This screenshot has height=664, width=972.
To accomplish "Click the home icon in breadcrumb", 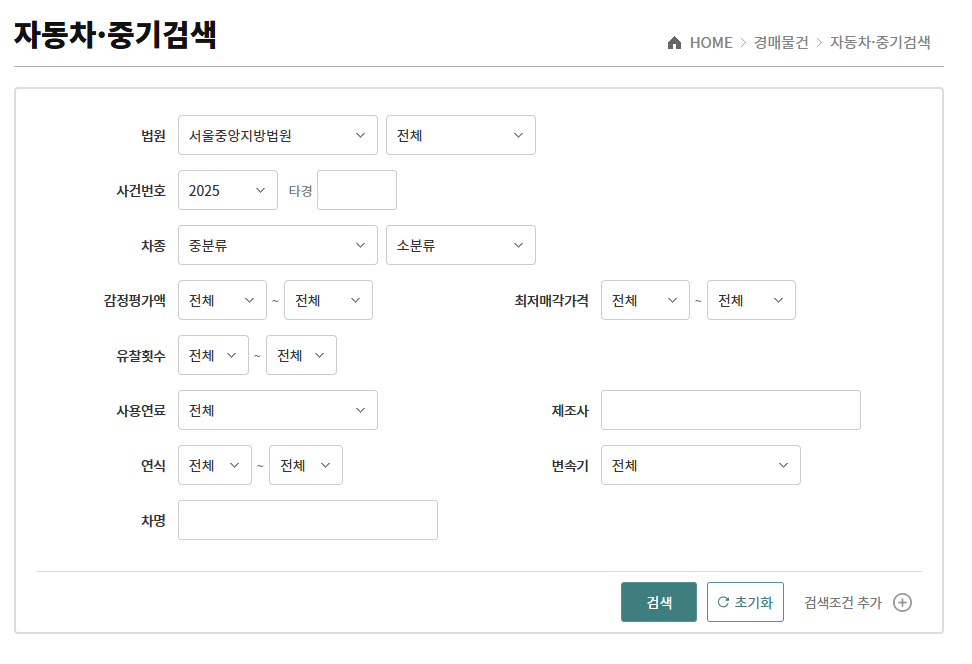I will tap(674, 43).
